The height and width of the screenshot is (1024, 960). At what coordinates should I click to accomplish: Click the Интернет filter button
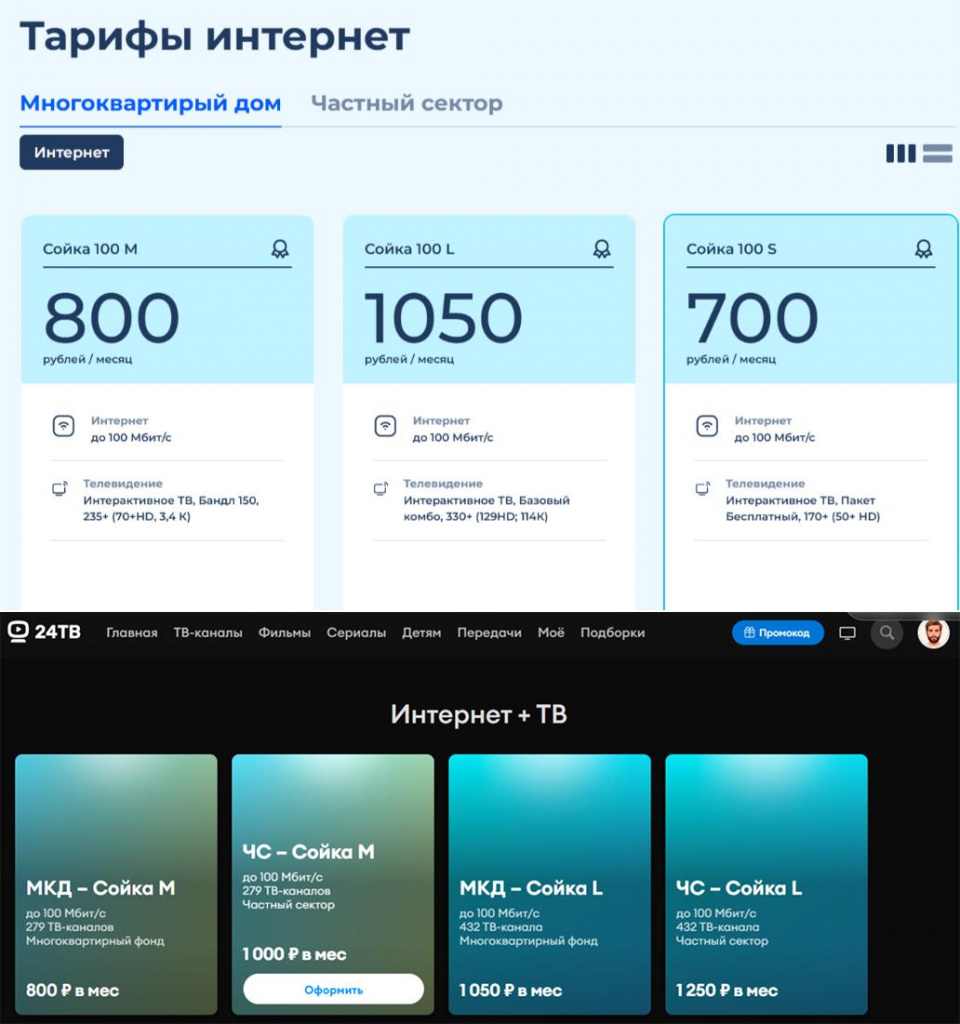tap(71, 152)
